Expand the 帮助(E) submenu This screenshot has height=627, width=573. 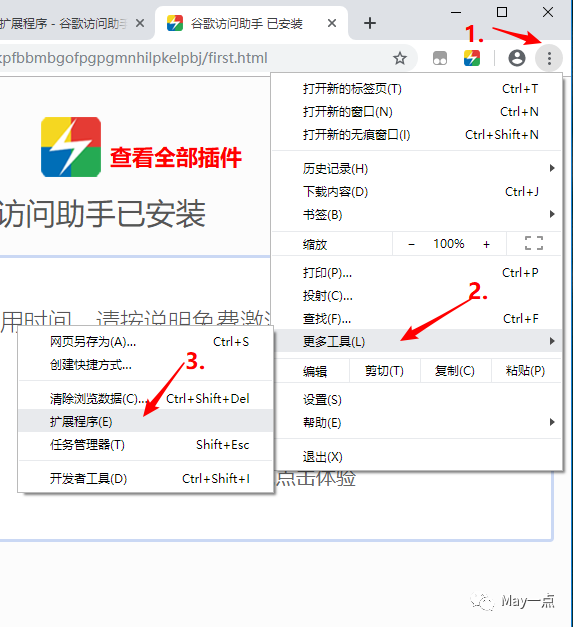(x=417, y=422)
